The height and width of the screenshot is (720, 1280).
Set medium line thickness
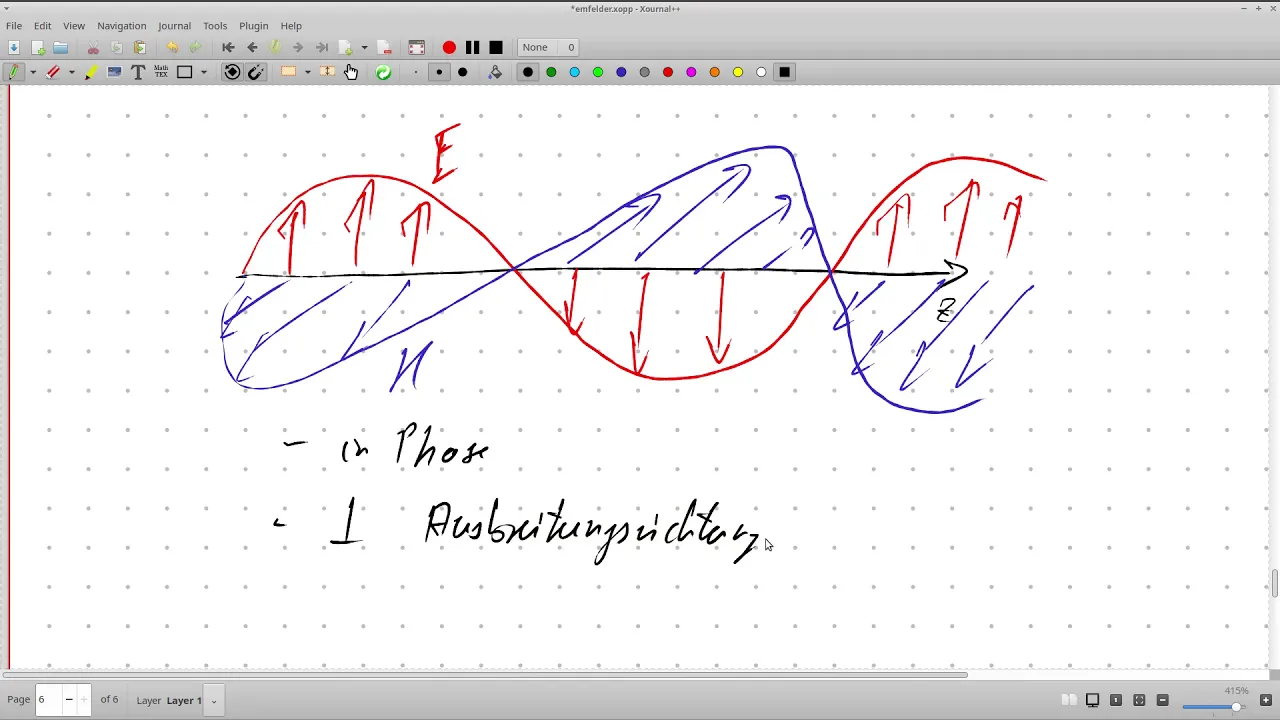click(439, 72)
